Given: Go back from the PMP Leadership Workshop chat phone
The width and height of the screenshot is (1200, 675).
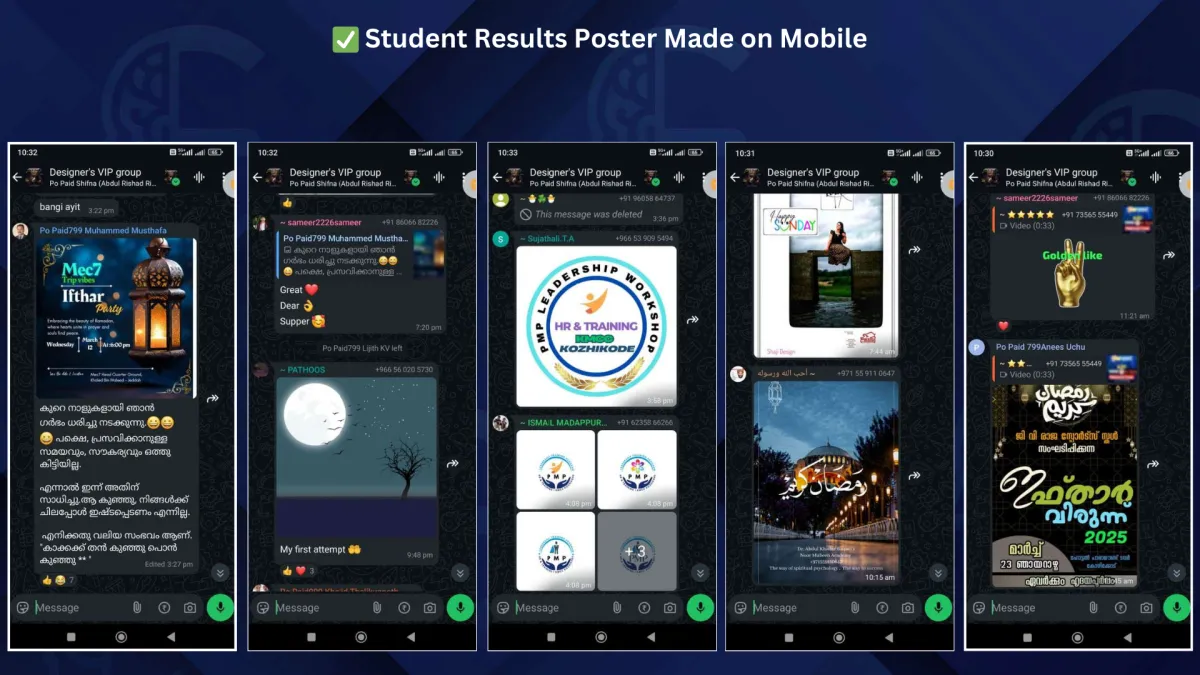Looking at the screenshot, I should [497, 177].
